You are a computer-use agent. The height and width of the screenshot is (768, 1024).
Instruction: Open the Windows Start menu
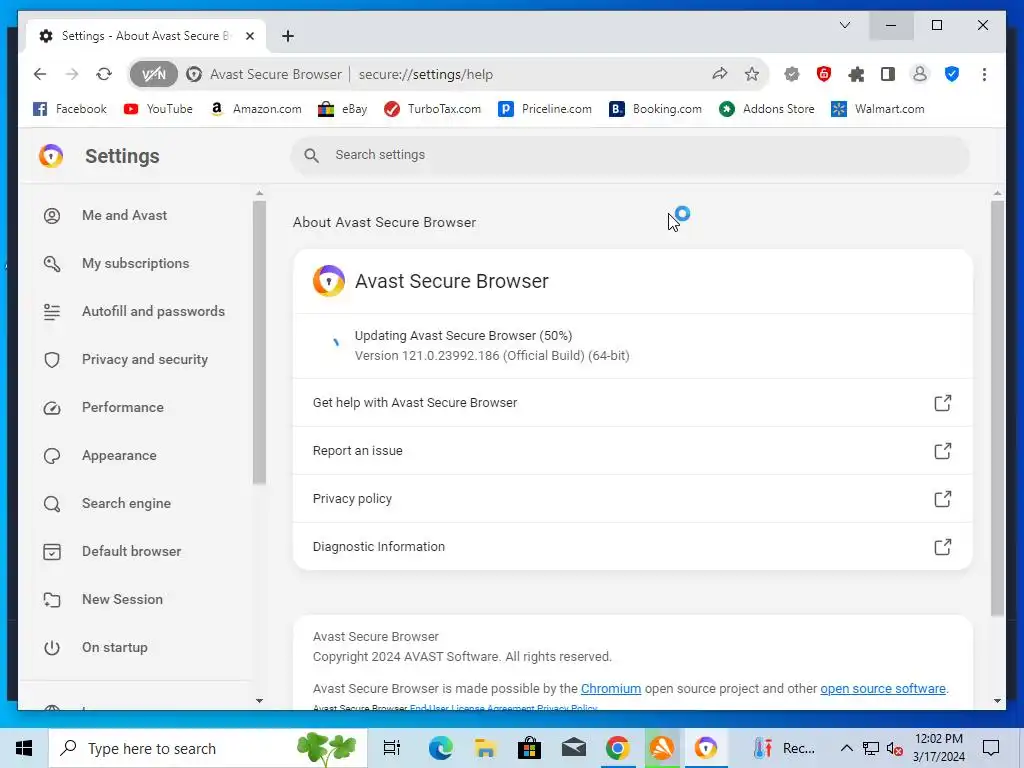click(24, 748)
